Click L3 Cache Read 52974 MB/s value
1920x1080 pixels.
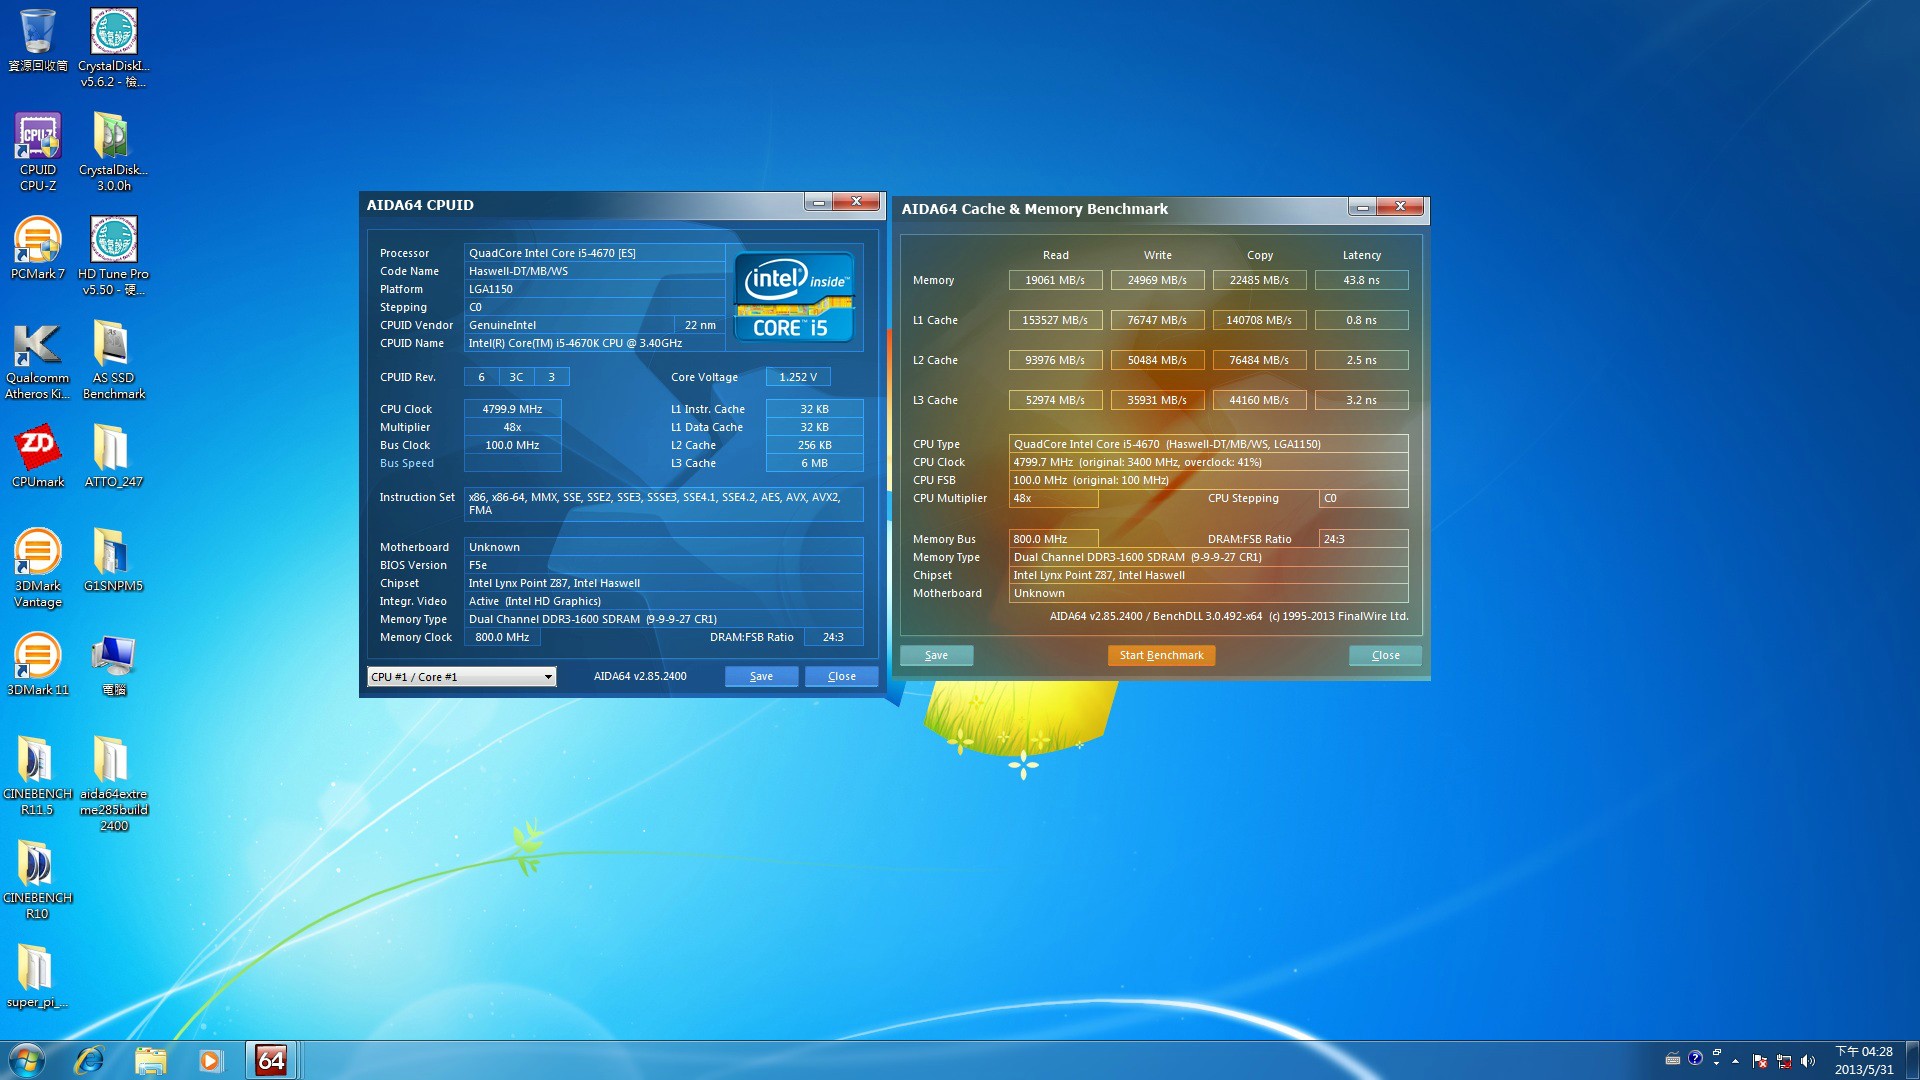[1055, 401]
